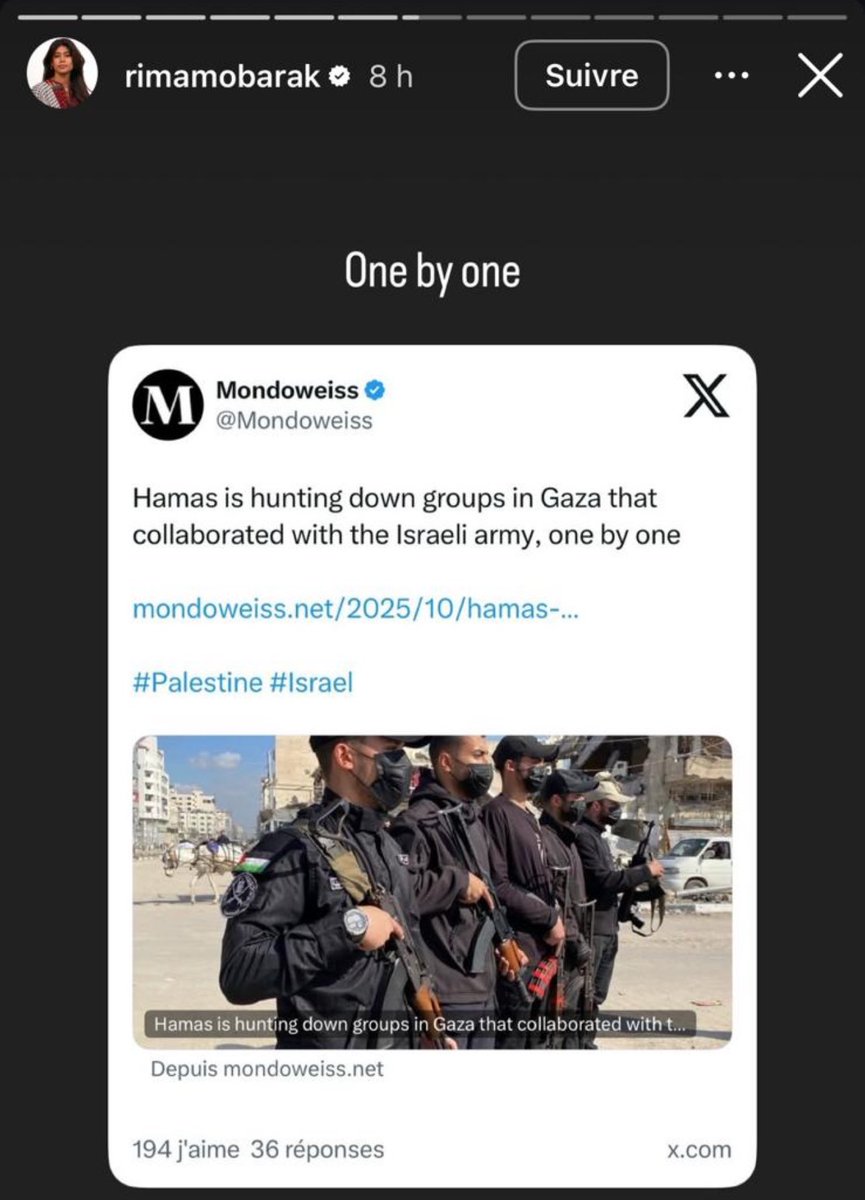
Task: Click the Depuis mondoweiss.net source label
Action: click(x=267, y=1069)
